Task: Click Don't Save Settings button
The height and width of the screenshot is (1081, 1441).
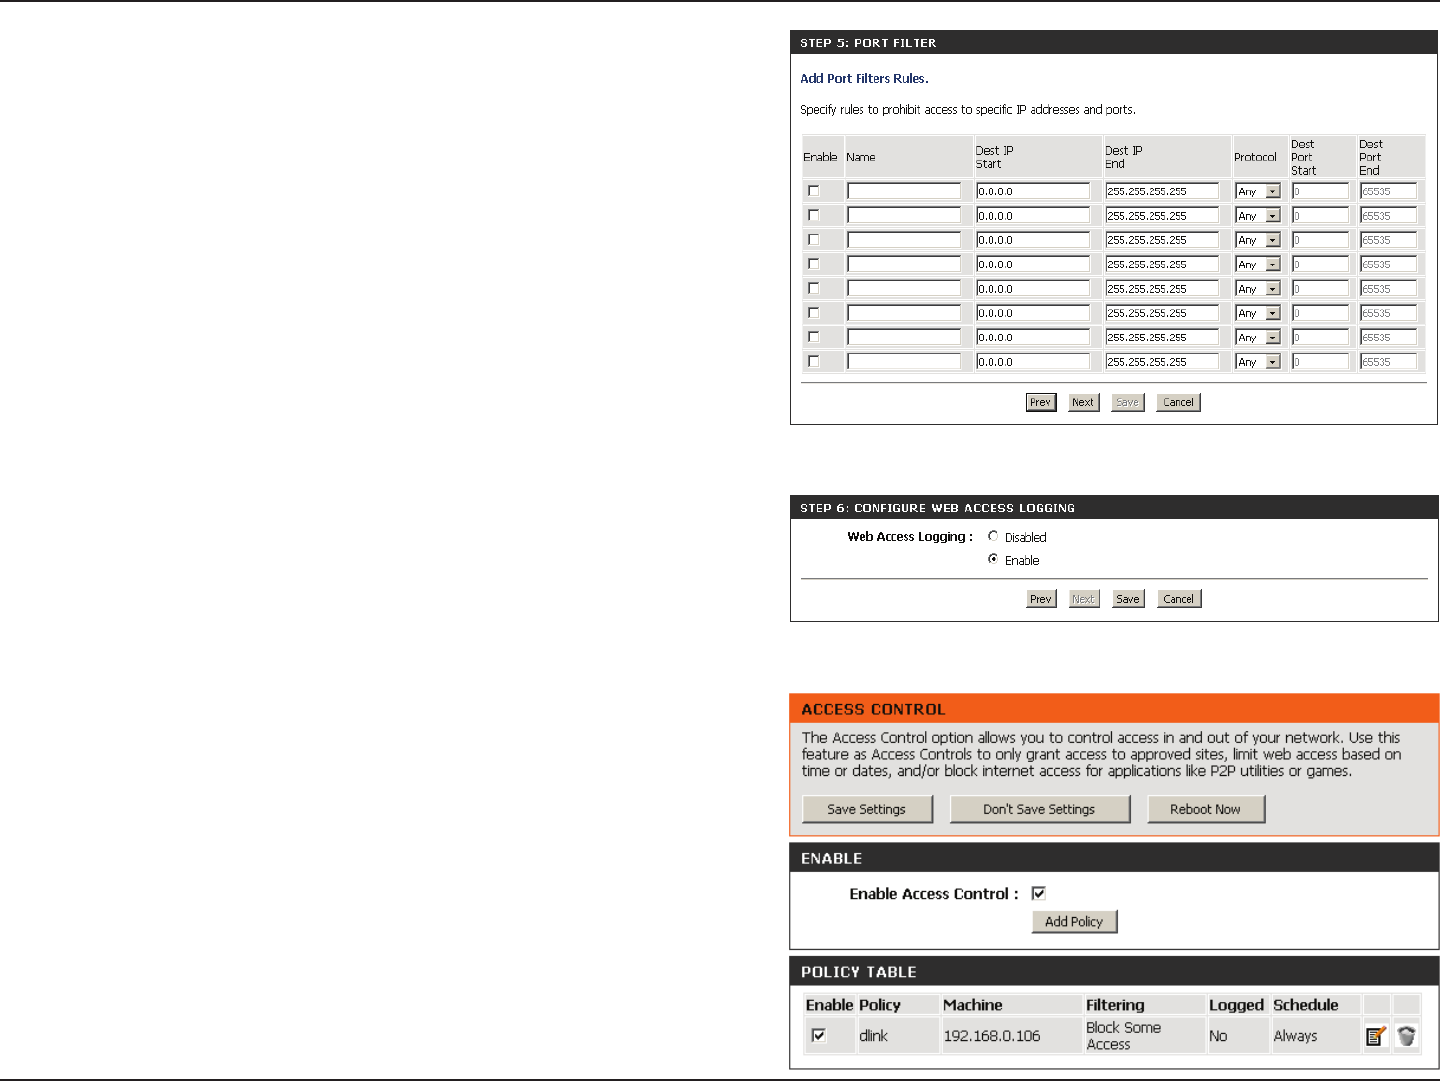Action: tap(1039, 809)
